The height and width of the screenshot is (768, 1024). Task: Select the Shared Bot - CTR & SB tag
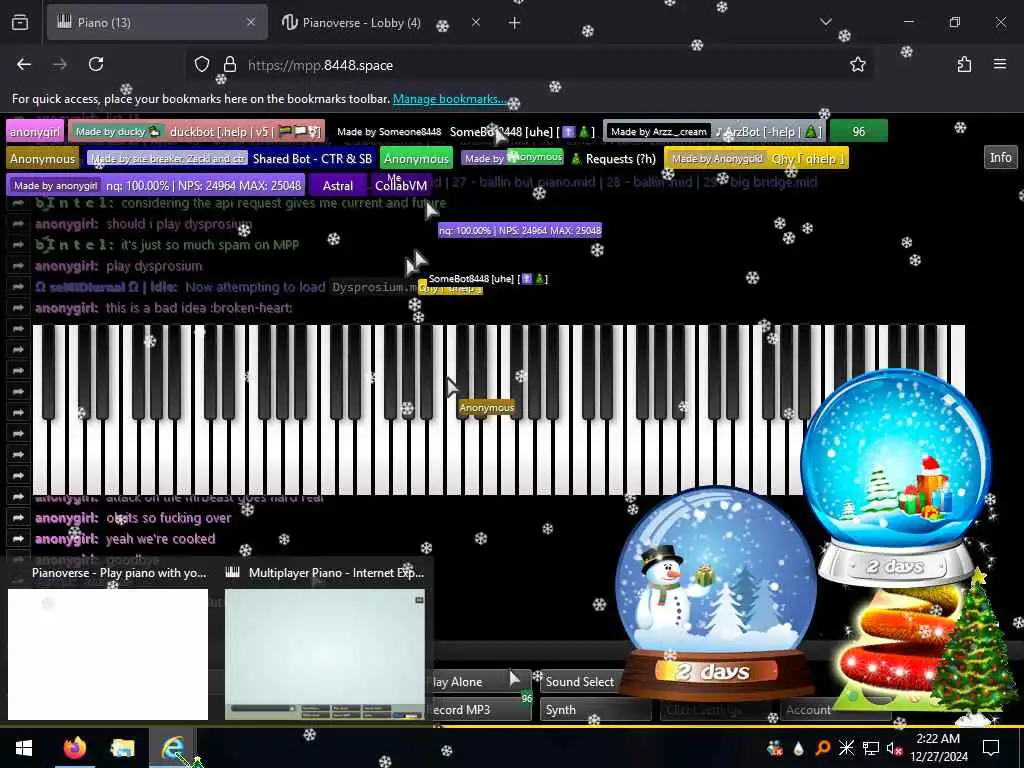pos(231,159)
